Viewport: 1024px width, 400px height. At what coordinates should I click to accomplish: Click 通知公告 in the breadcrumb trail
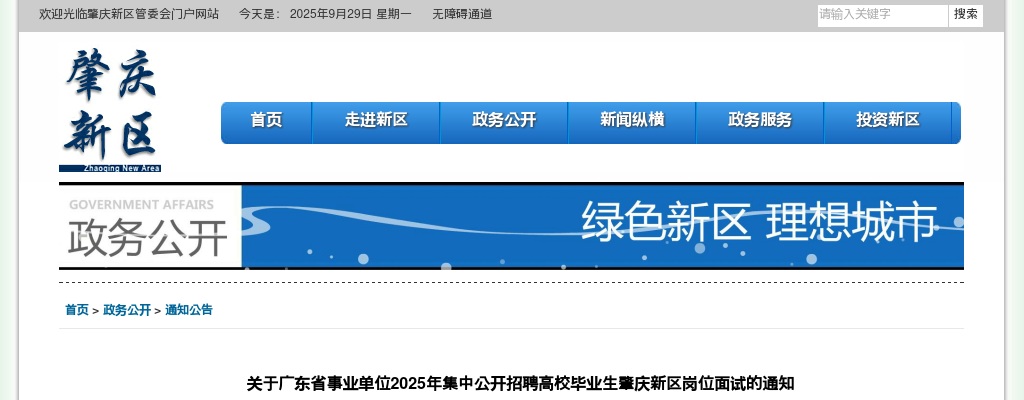(189, 311)
